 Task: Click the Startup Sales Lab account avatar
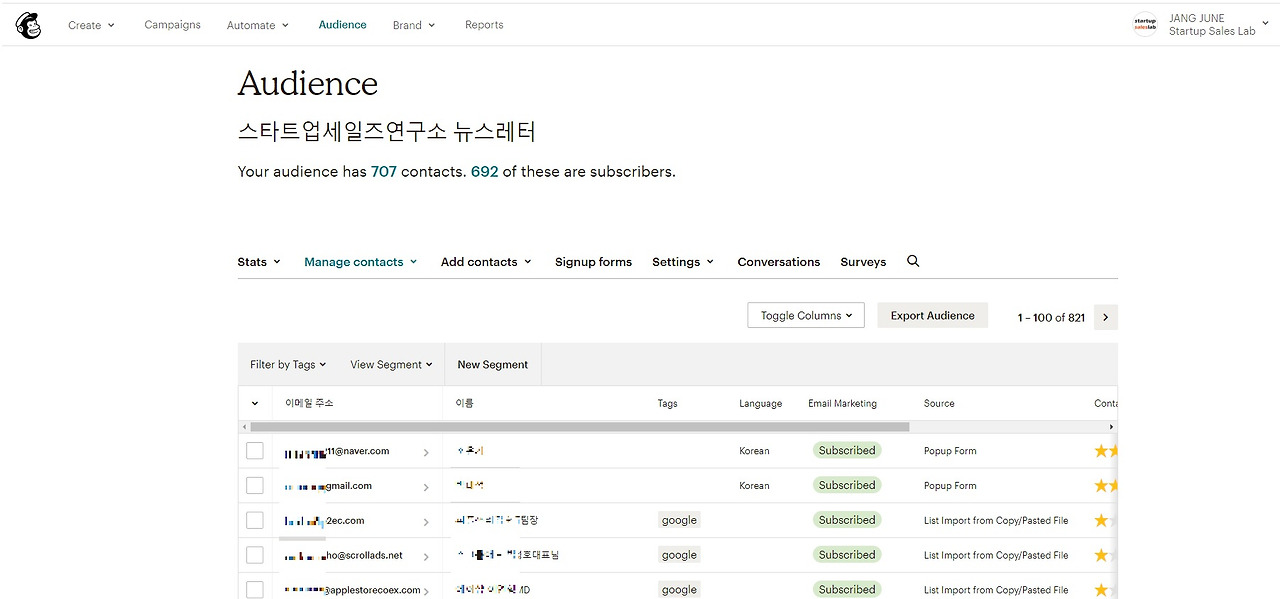tap(1145, 25)
